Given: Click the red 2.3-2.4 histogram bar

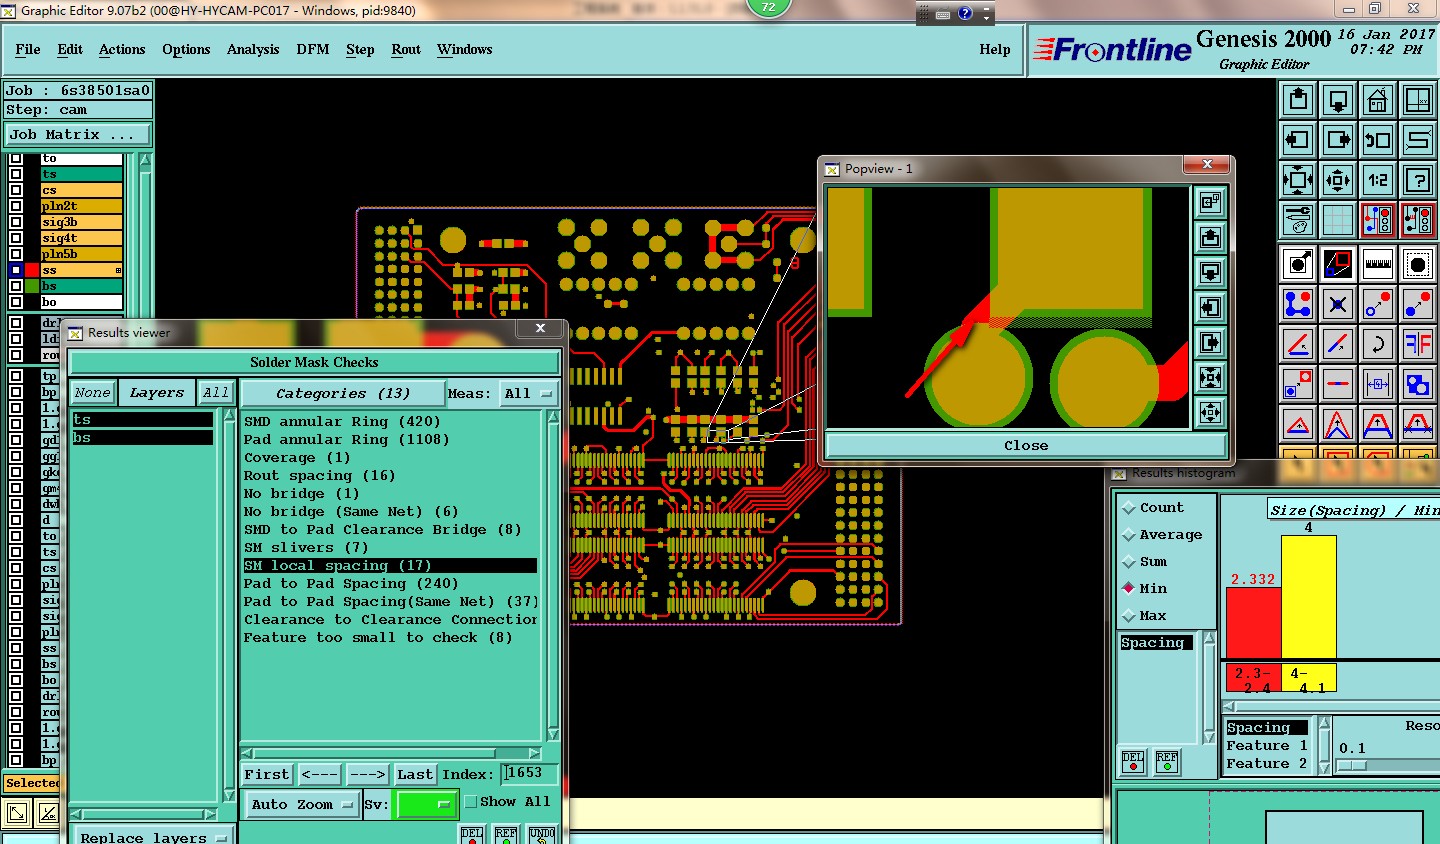Looking at the screenshot, I should (1254, 622).
